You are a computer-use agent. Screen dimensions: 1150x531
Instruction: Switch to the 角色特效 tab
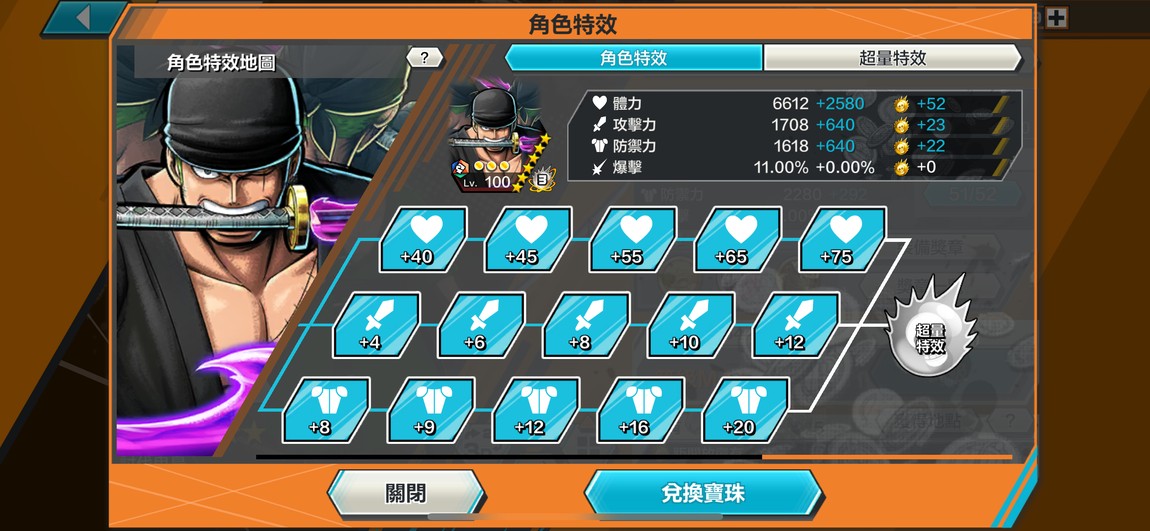[x=634, y=58]
